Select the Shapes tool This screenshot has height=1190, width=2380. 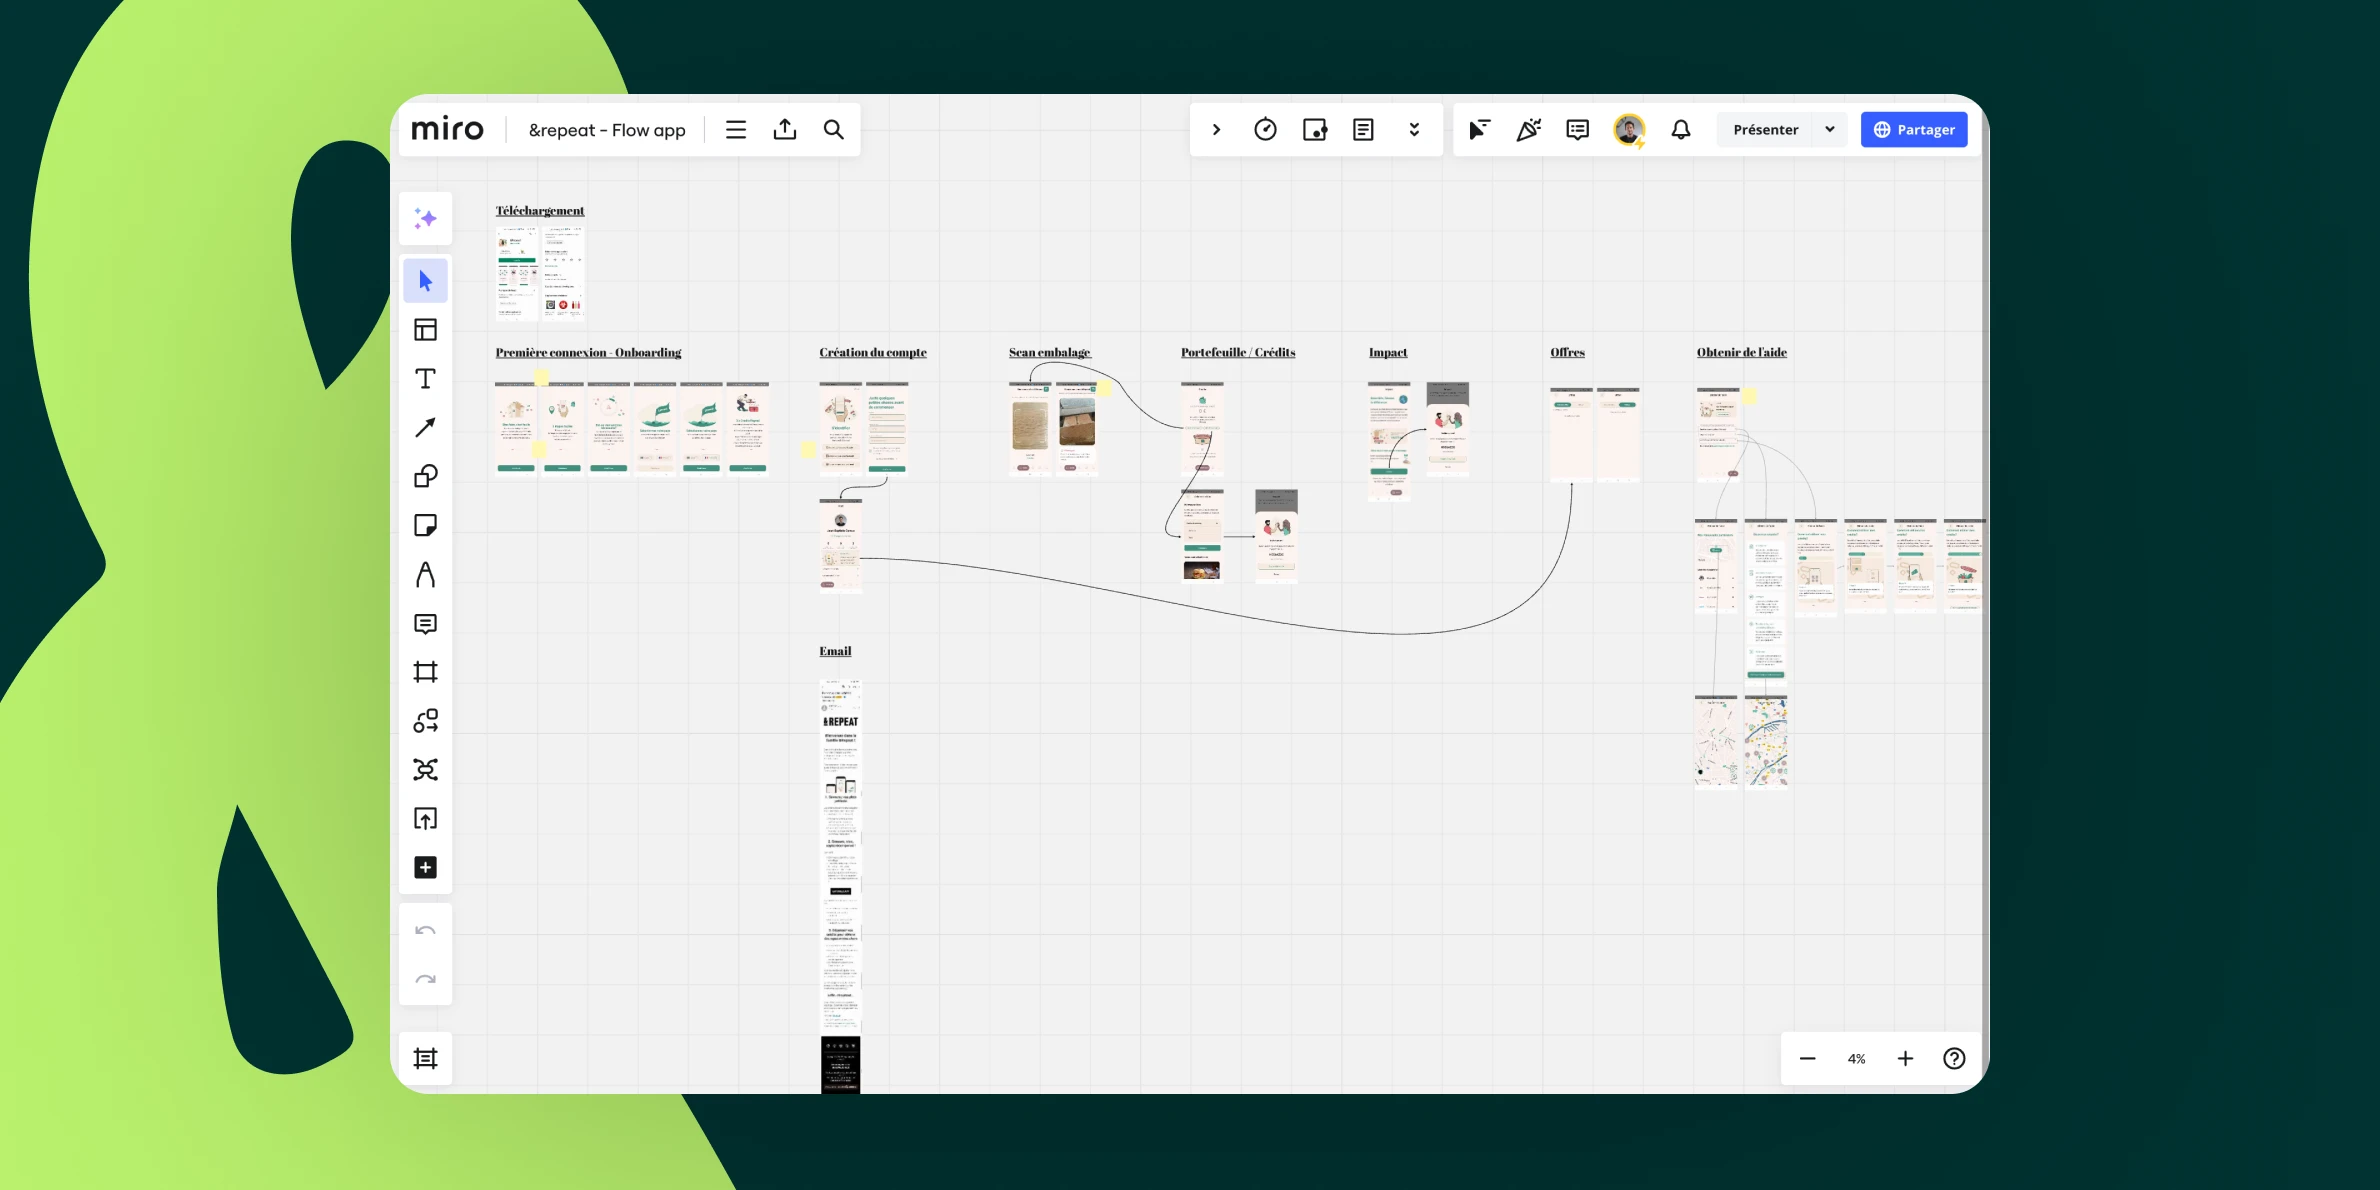[x=425, y=477]
